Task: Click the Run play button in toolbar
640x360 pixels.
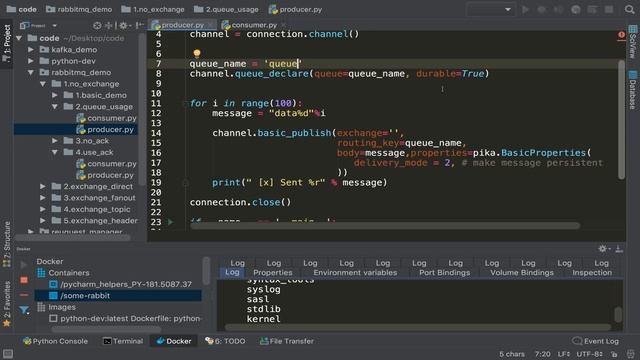Action: [x=525, y=9]
